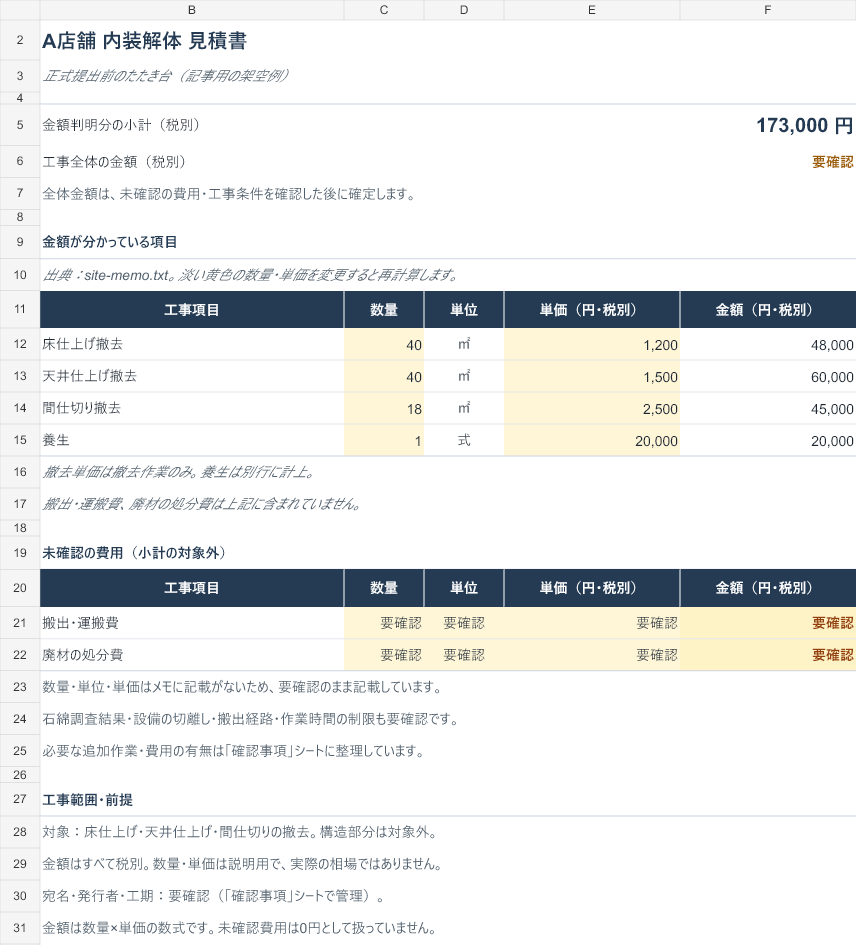This screenshot has height=945, width=856.
Task: Click the subtotal value 173,000 円
Action: pos(805,125)
